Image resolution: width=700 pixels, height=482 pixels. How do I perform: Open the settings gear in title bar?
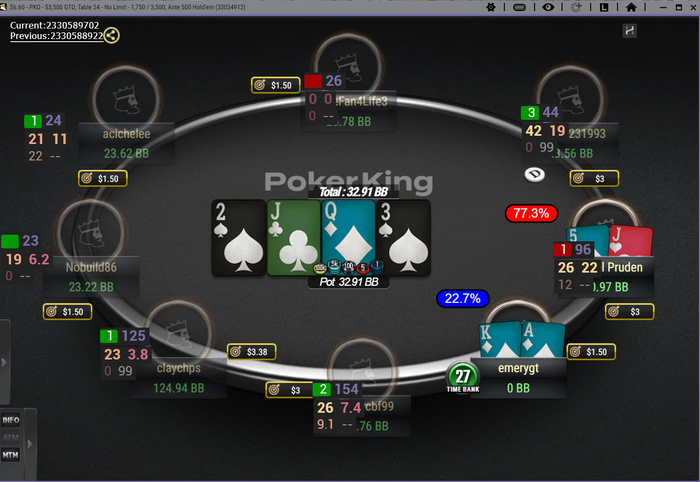491,7
